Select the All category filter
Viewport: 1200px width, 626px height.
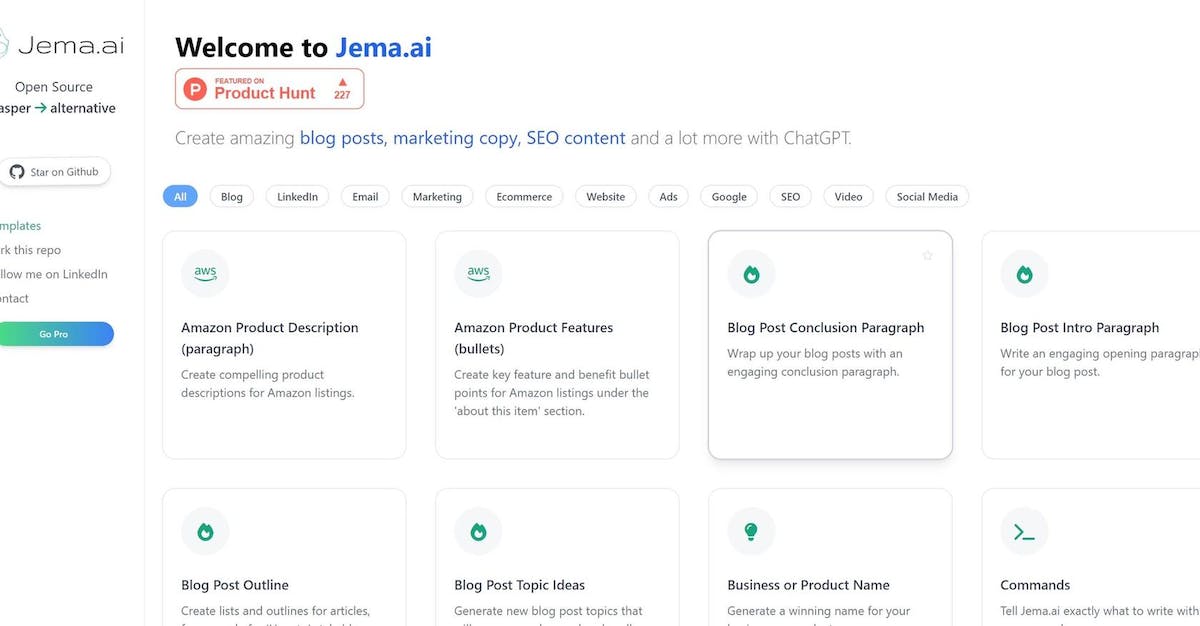180,197
